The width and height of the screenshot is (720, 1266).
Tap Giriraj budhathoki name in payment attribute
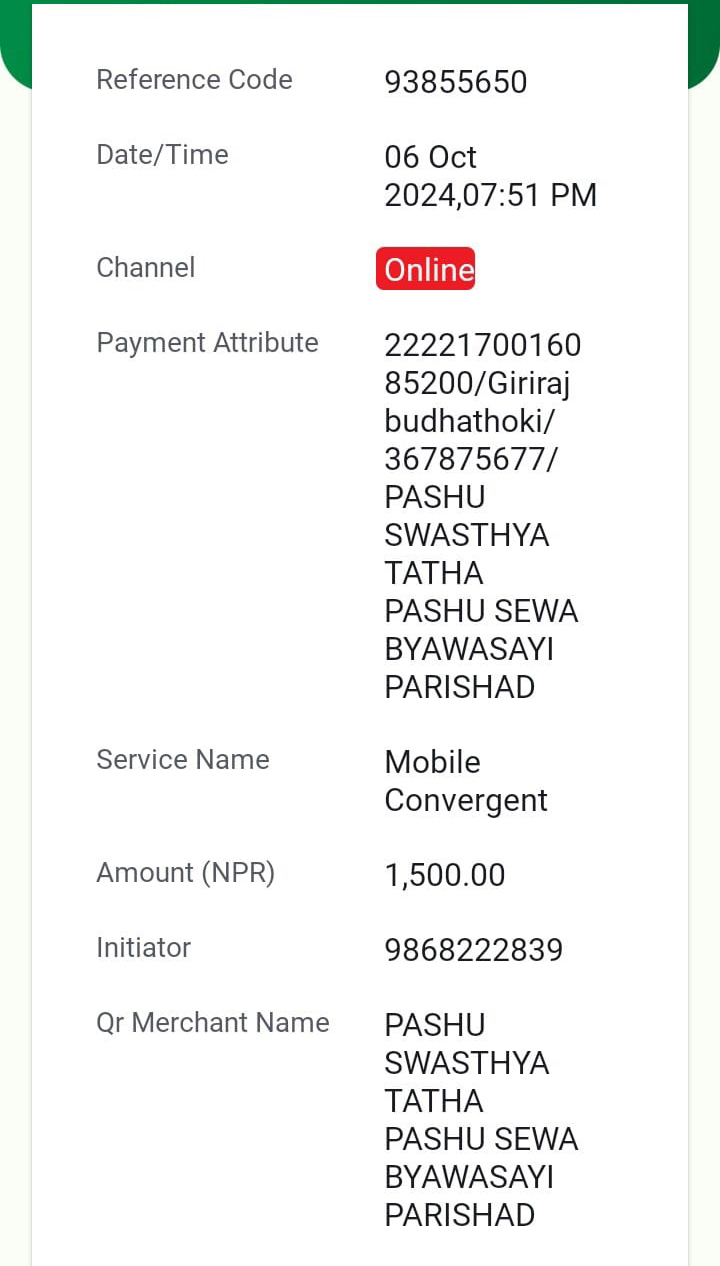click(x=477, y=402)
